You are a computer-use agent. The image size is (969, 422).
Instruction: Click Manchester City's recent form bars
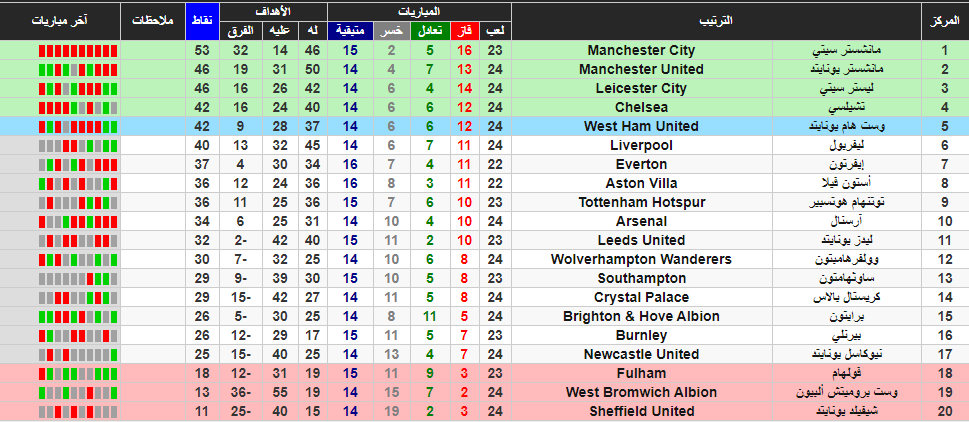(78, 51)
